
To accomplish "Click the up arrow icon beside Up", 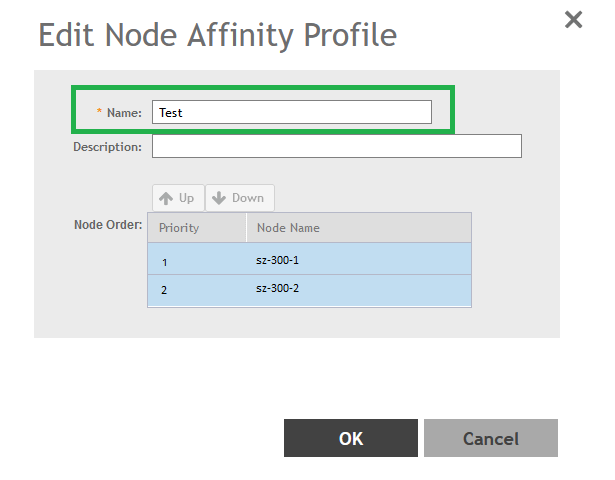I will [167, 198].
